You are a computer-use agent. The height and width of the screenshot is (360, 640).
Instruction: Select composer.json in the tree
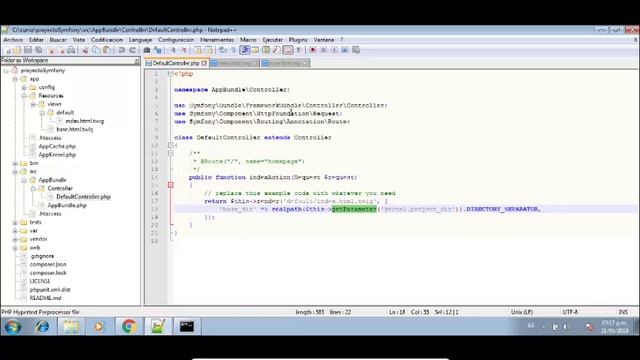[x=48, y=264]
